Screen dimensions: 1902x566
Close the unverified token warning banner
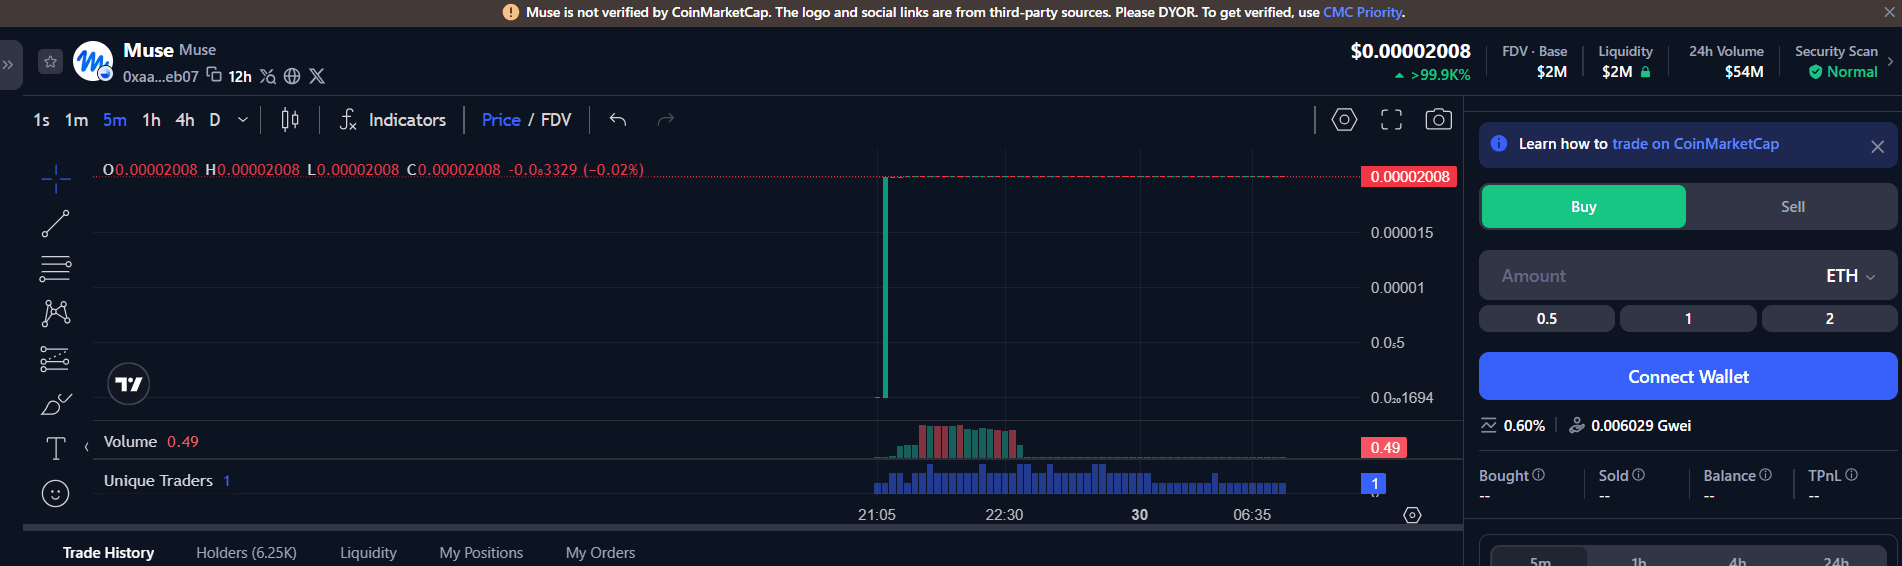pyautogui.click(x=1889, y=13)
